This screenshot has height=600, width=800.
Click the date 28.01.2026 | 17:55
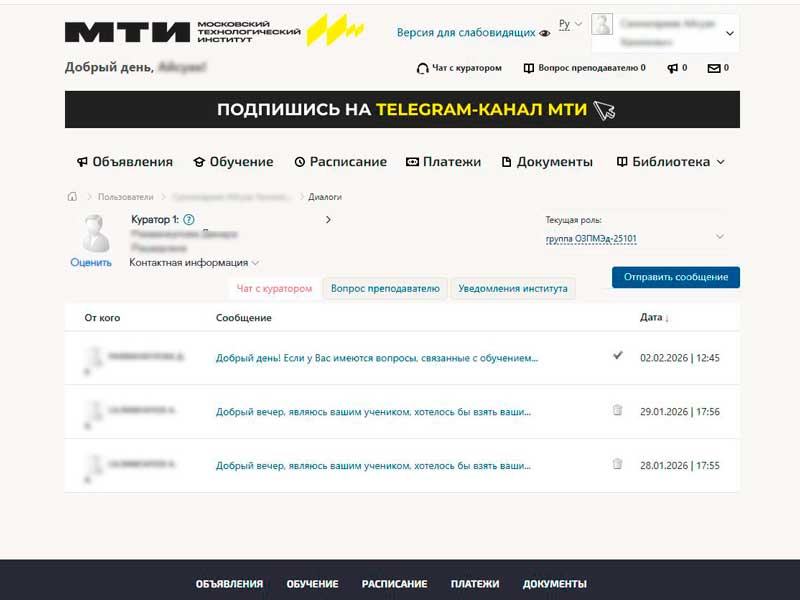[680, 466]
